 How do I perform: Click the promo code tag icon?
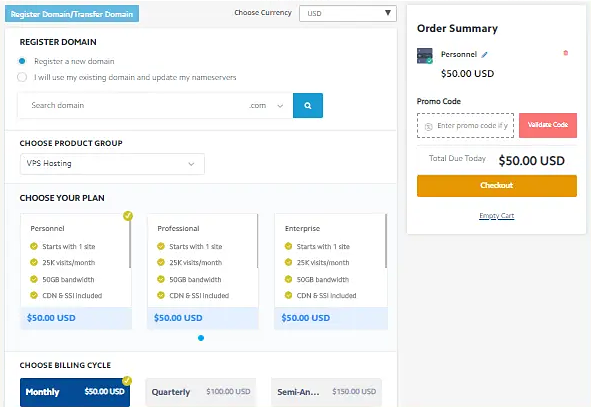(429, 126)
